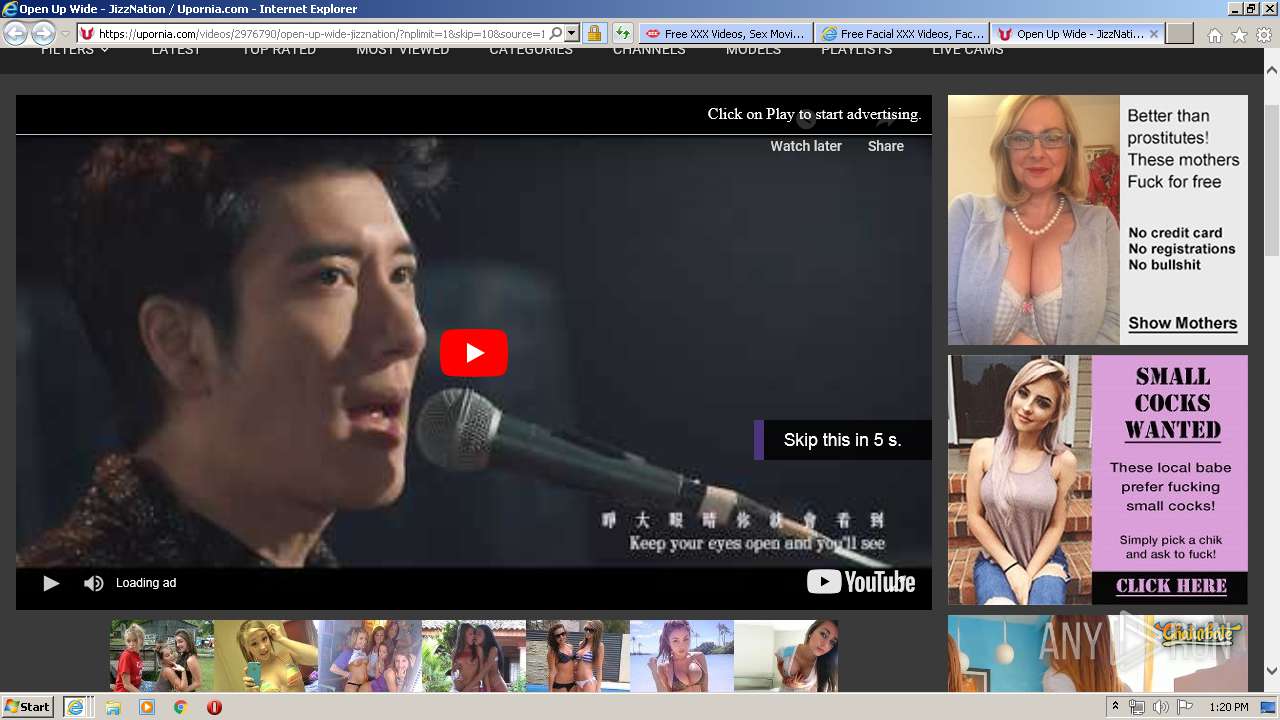
Task: Click the browser Forward arrow button
Action: [43, 33]
